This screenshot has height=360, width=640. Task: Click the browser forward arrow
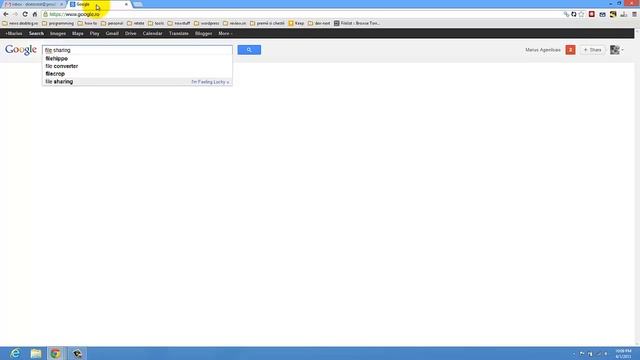pos(15,14)
